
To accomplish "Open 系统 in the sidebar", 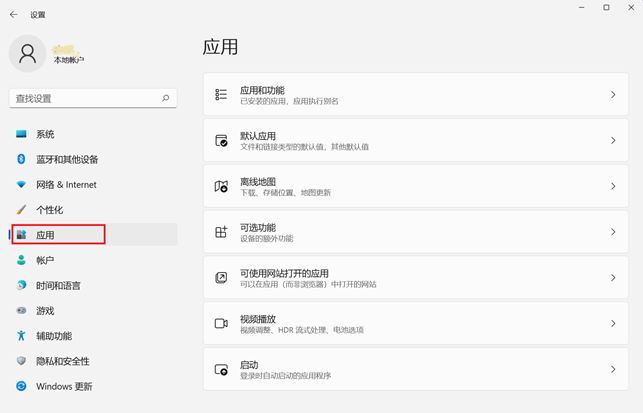I will click(45, 134).
